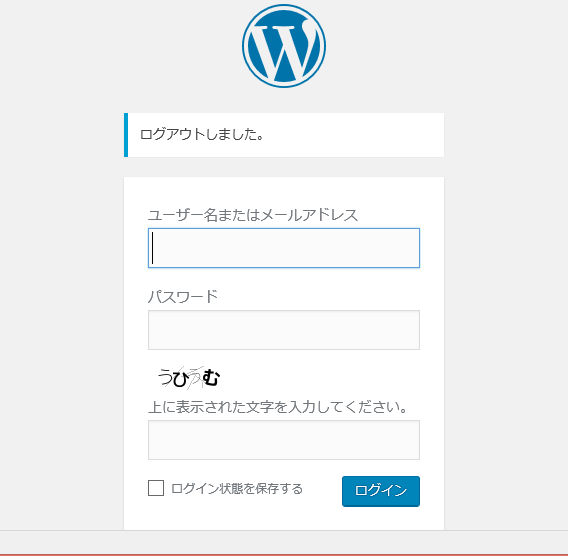Click the 上に表示された文字を入力してください。 instruction text
The height and width of the screenshot is (556, 568).
tap(278, 407)
